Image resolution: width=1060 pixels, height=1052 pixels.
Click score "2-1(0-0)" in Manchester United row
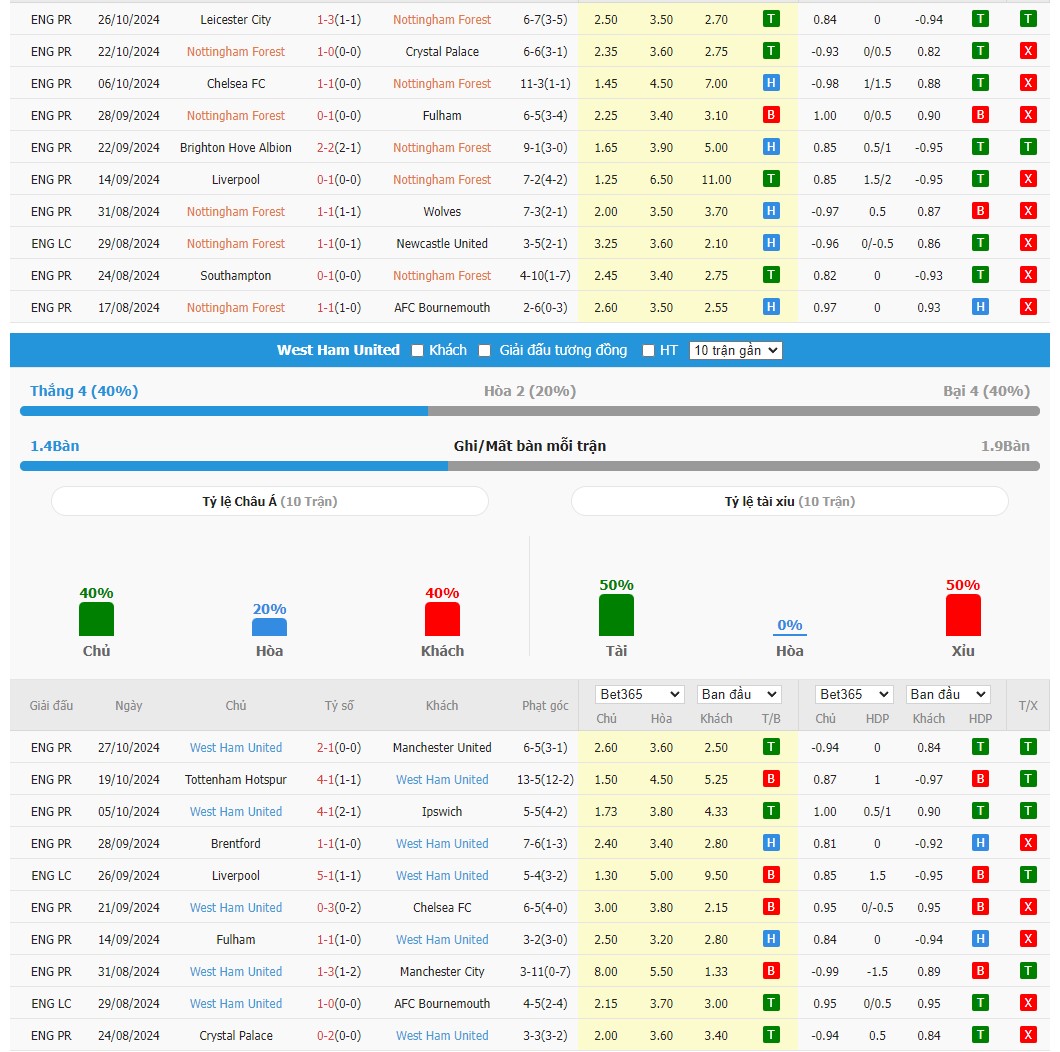tap(339, 748)
